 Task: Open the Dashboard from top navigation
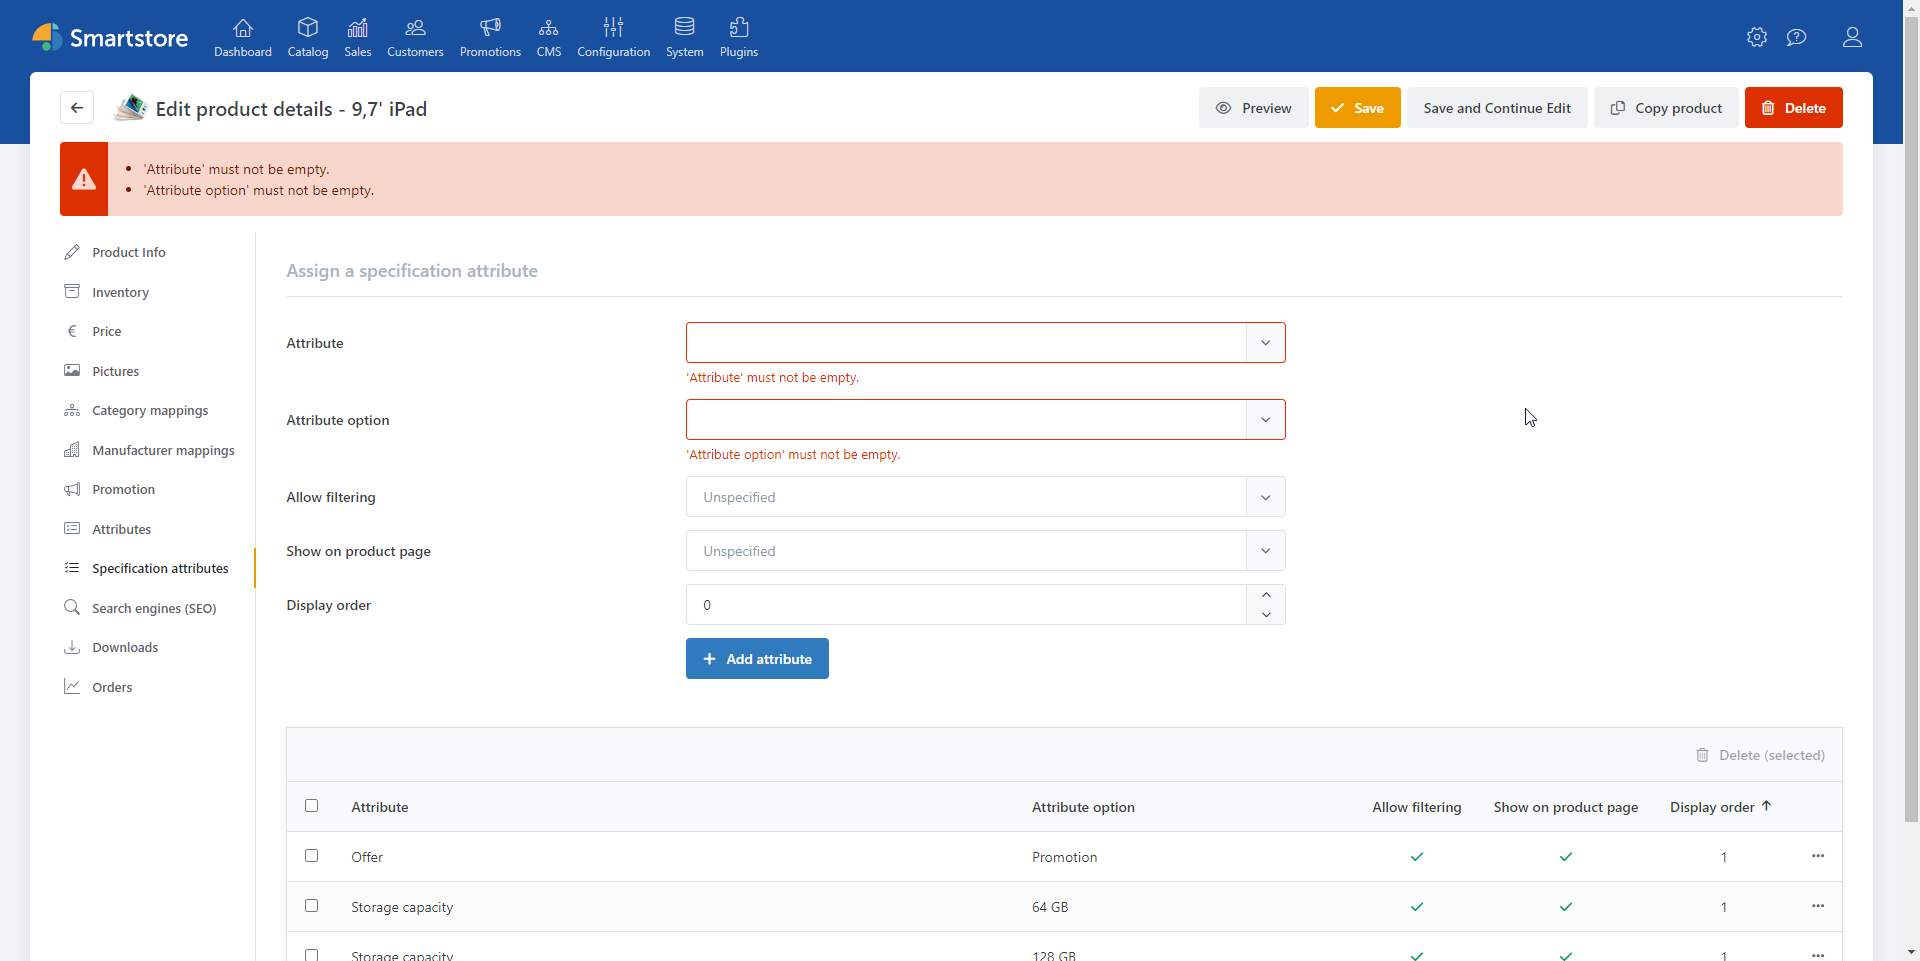[x=242, y=37]
